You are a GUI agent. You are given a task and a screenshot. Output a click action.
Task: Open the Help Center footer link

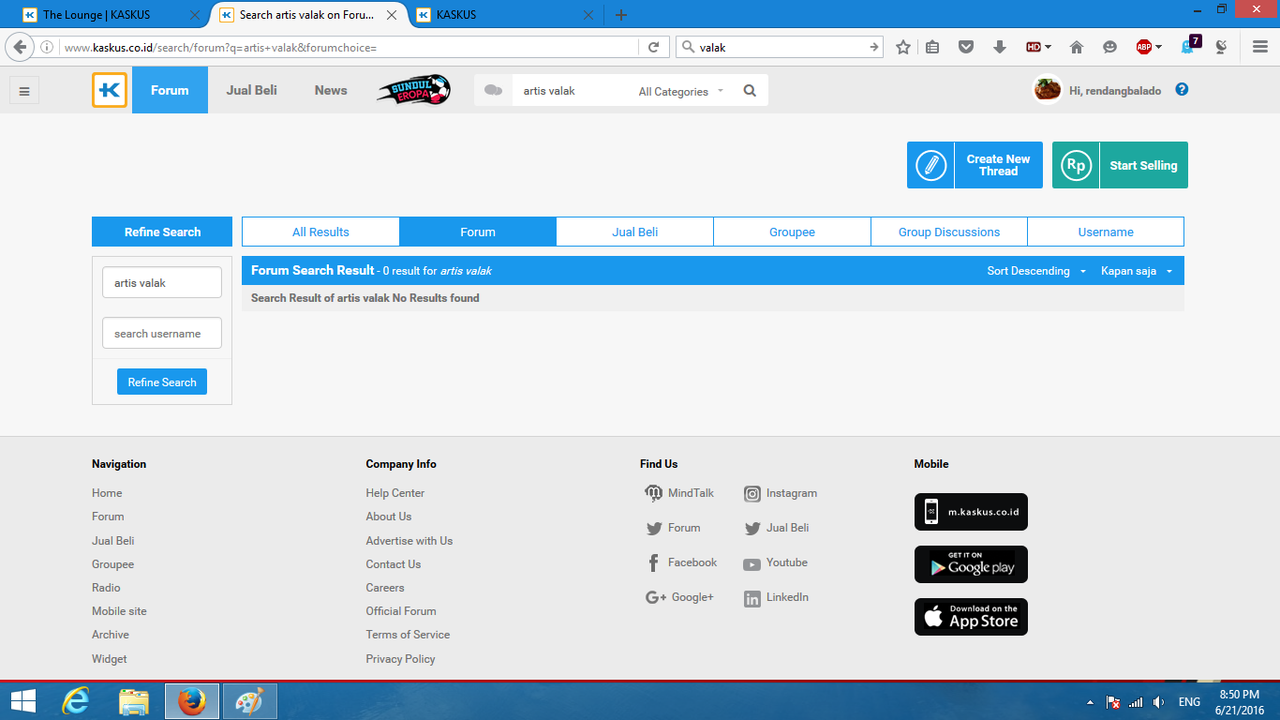pyautogui.click(x=395, y=493)
